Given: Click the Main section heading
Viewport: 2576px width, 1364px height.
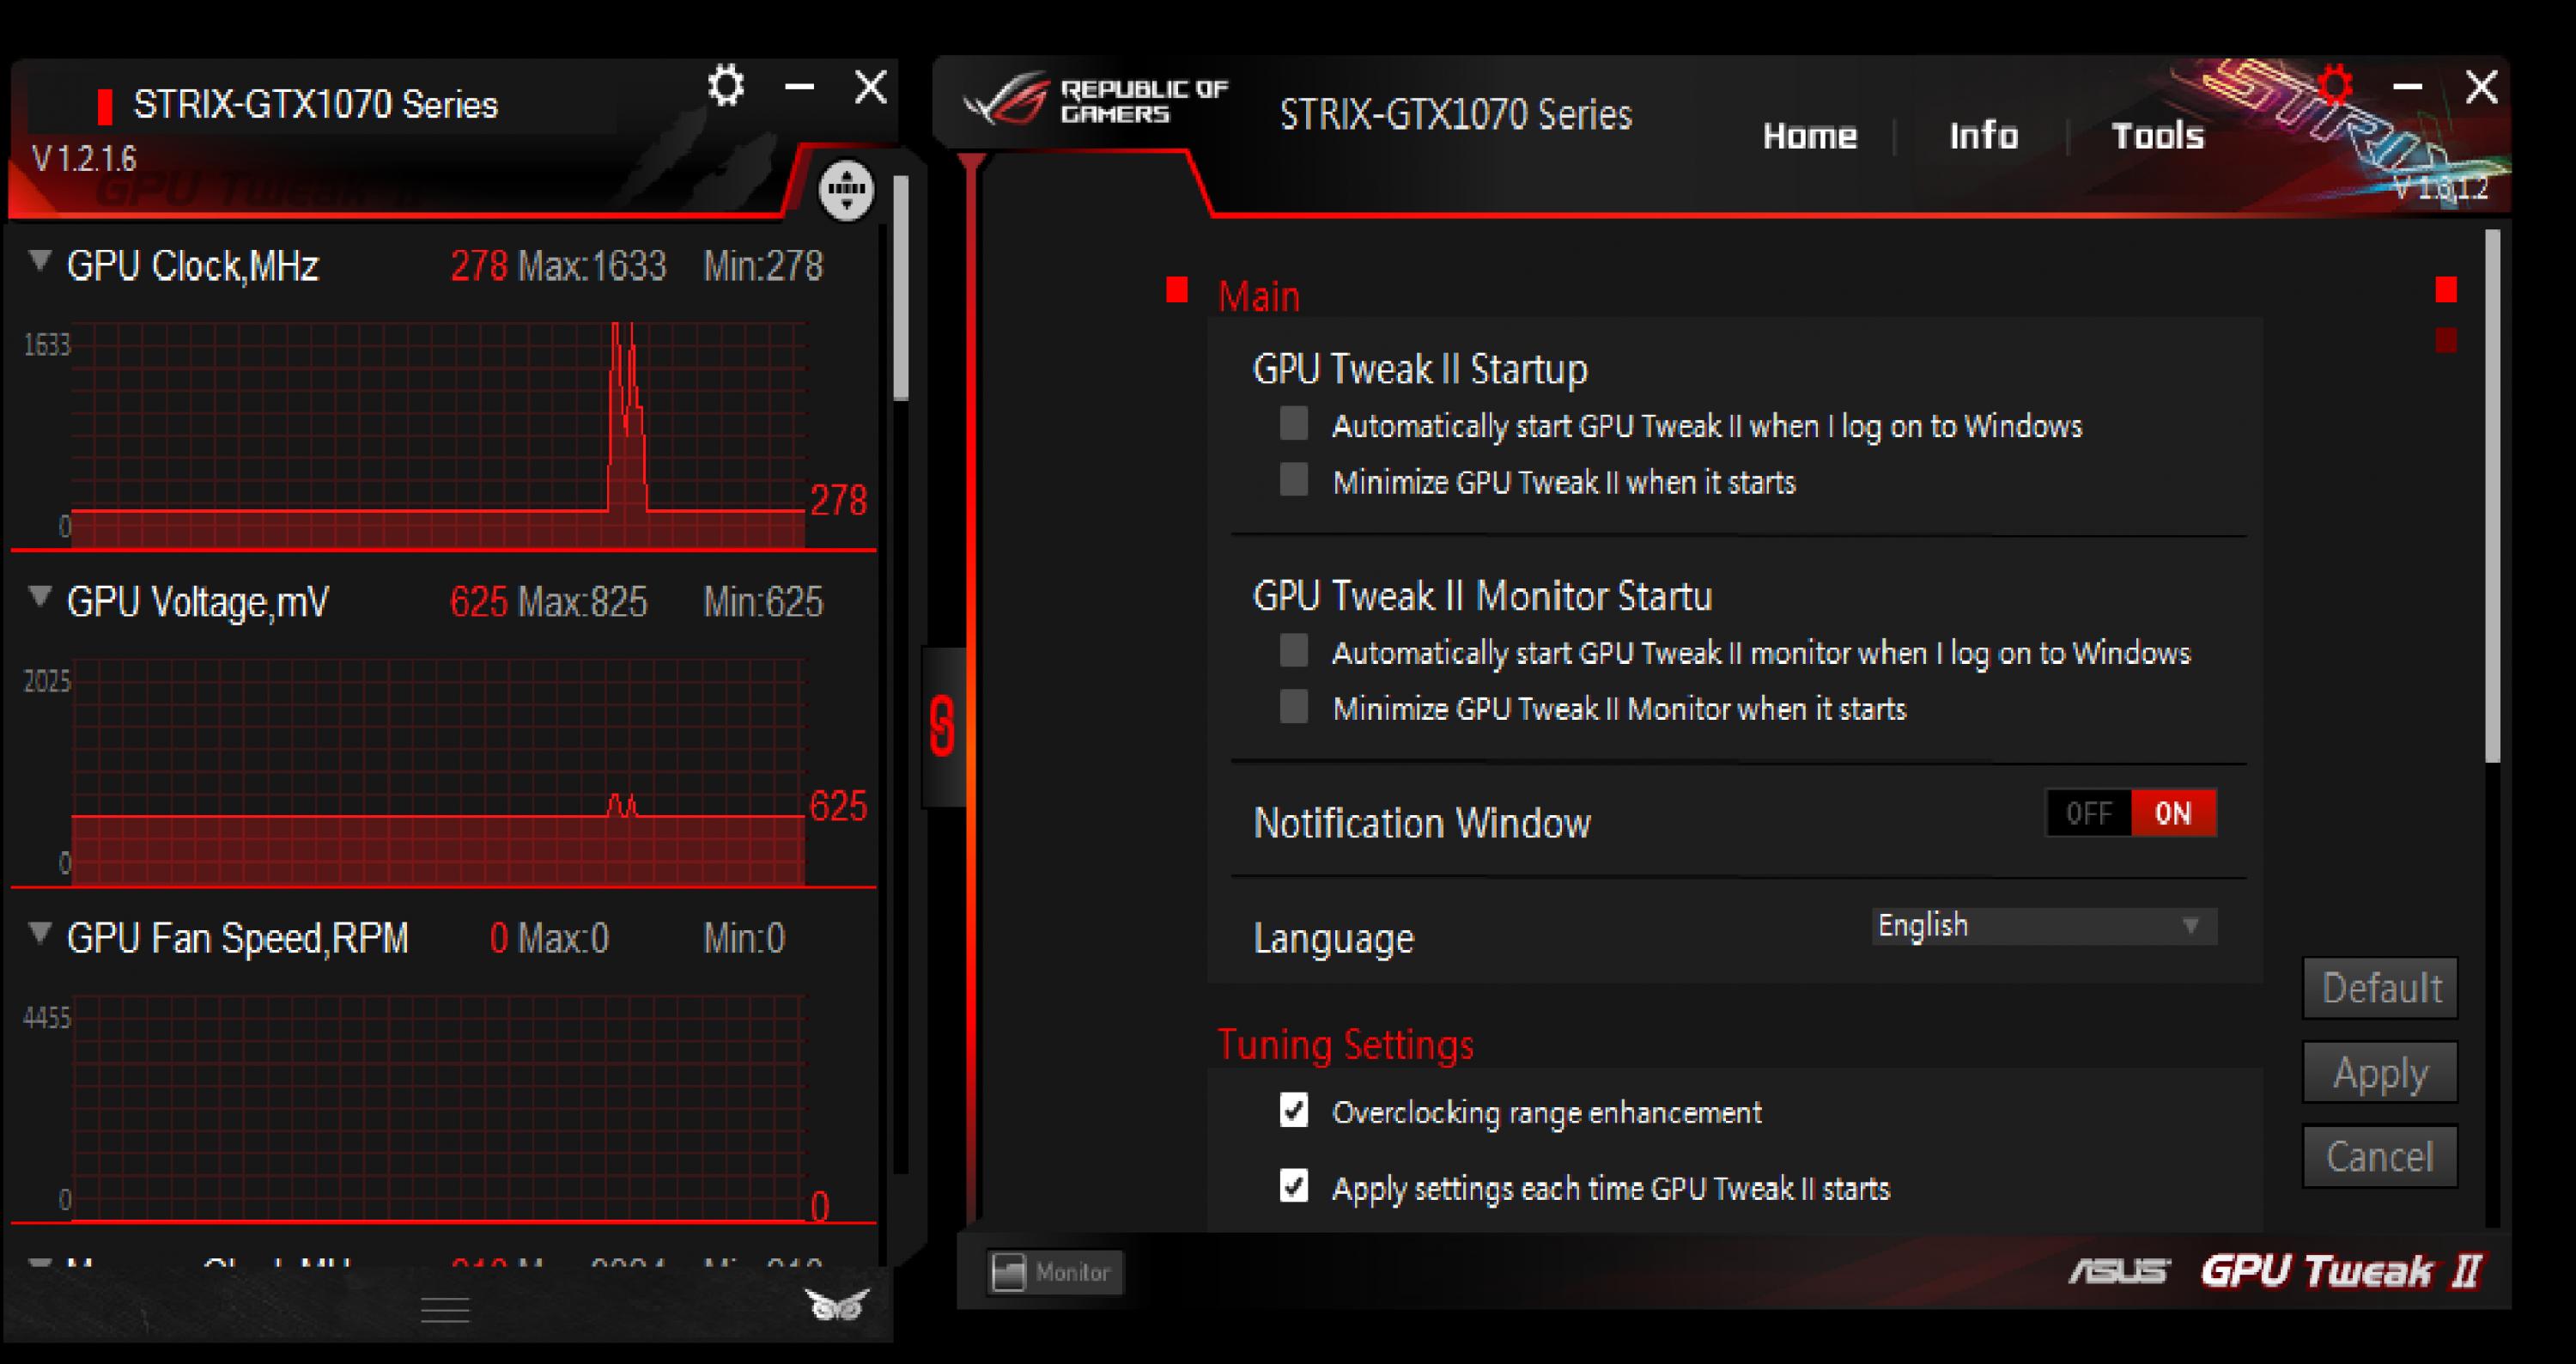Looking at the screenshot, I should (x=1259, y=296).
